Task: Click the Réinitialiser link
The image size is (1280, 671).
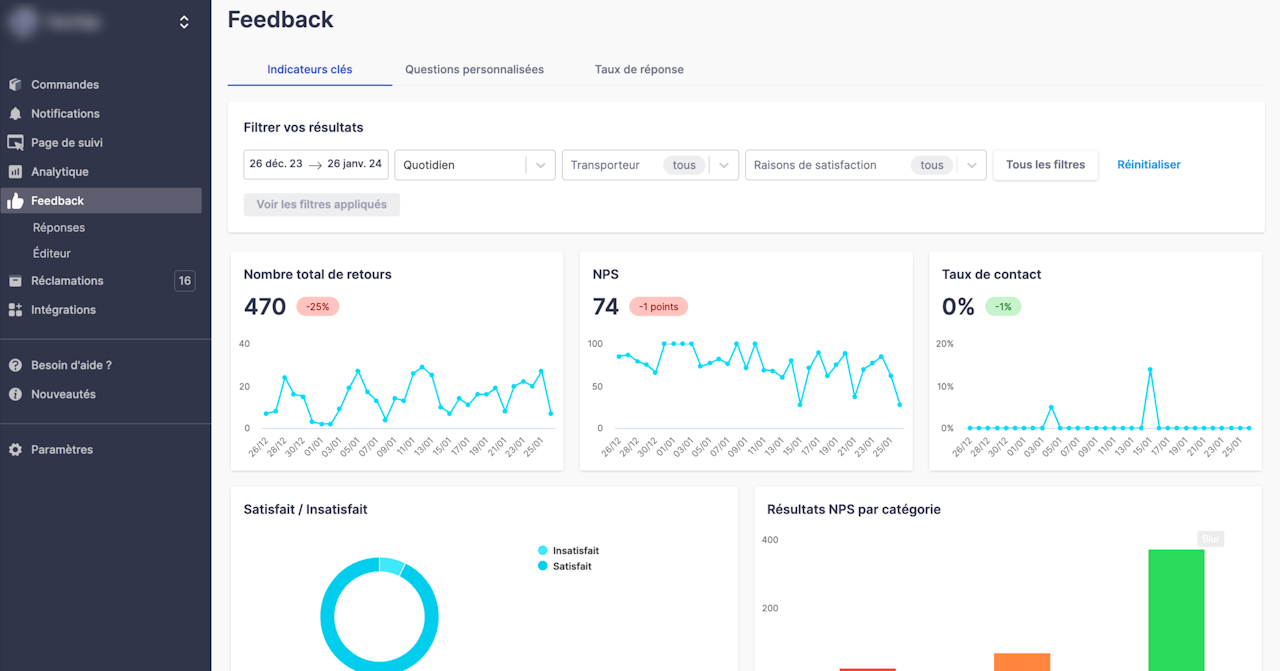Action: point(1149,165)
